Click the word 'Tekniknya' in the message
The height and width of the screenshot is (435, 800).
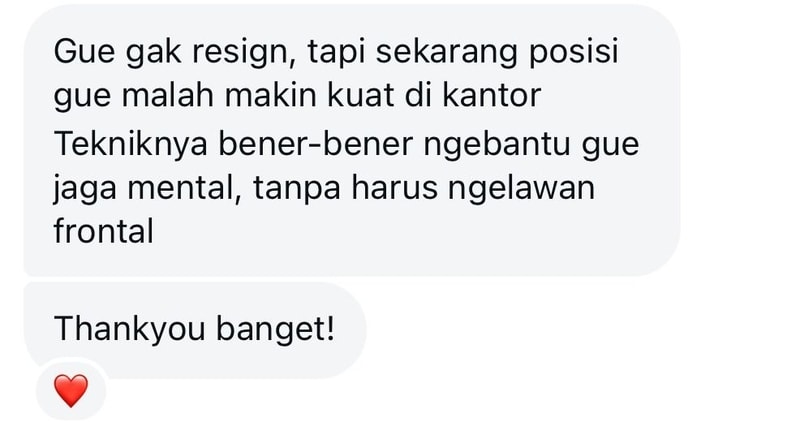click(x=131, y=144)
